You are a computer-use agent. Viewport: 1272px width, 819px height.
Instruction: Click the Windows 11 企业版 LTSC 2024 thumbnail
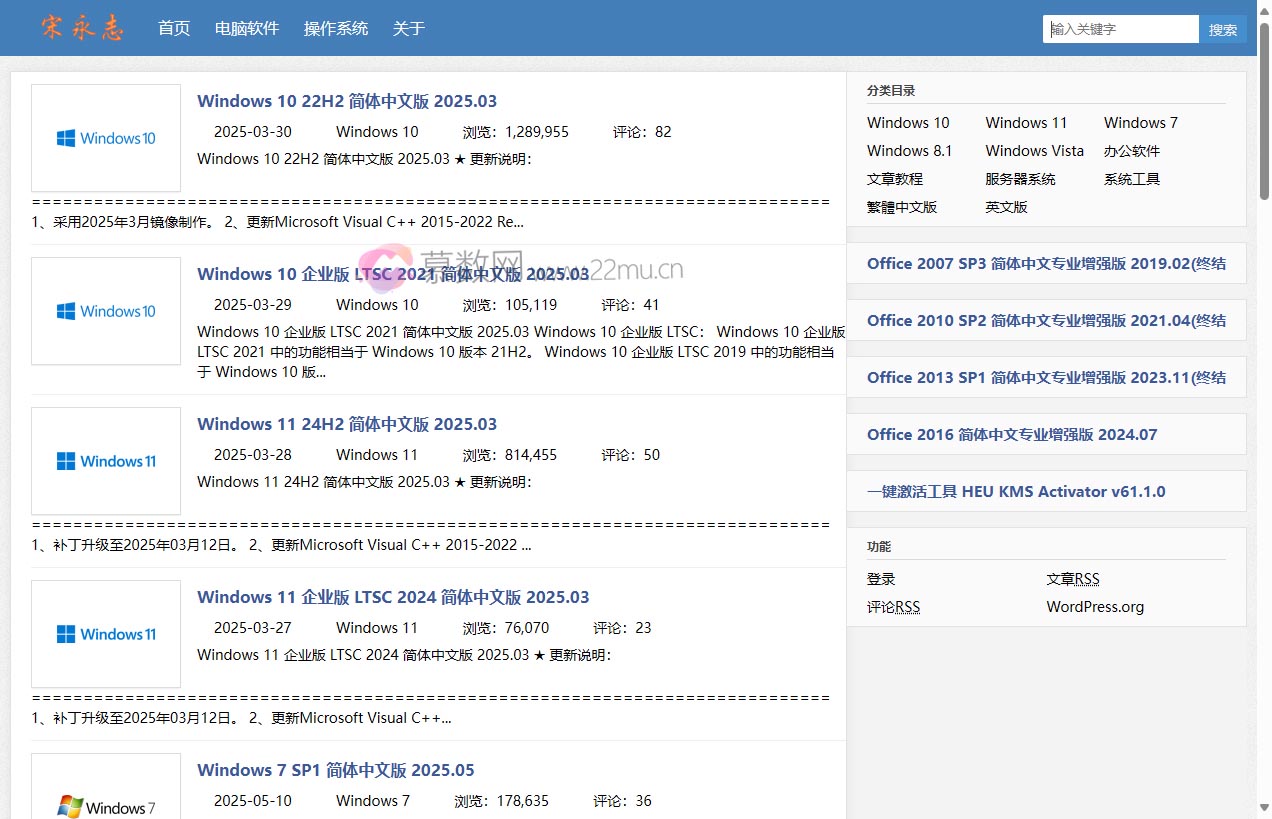(106, 634)
